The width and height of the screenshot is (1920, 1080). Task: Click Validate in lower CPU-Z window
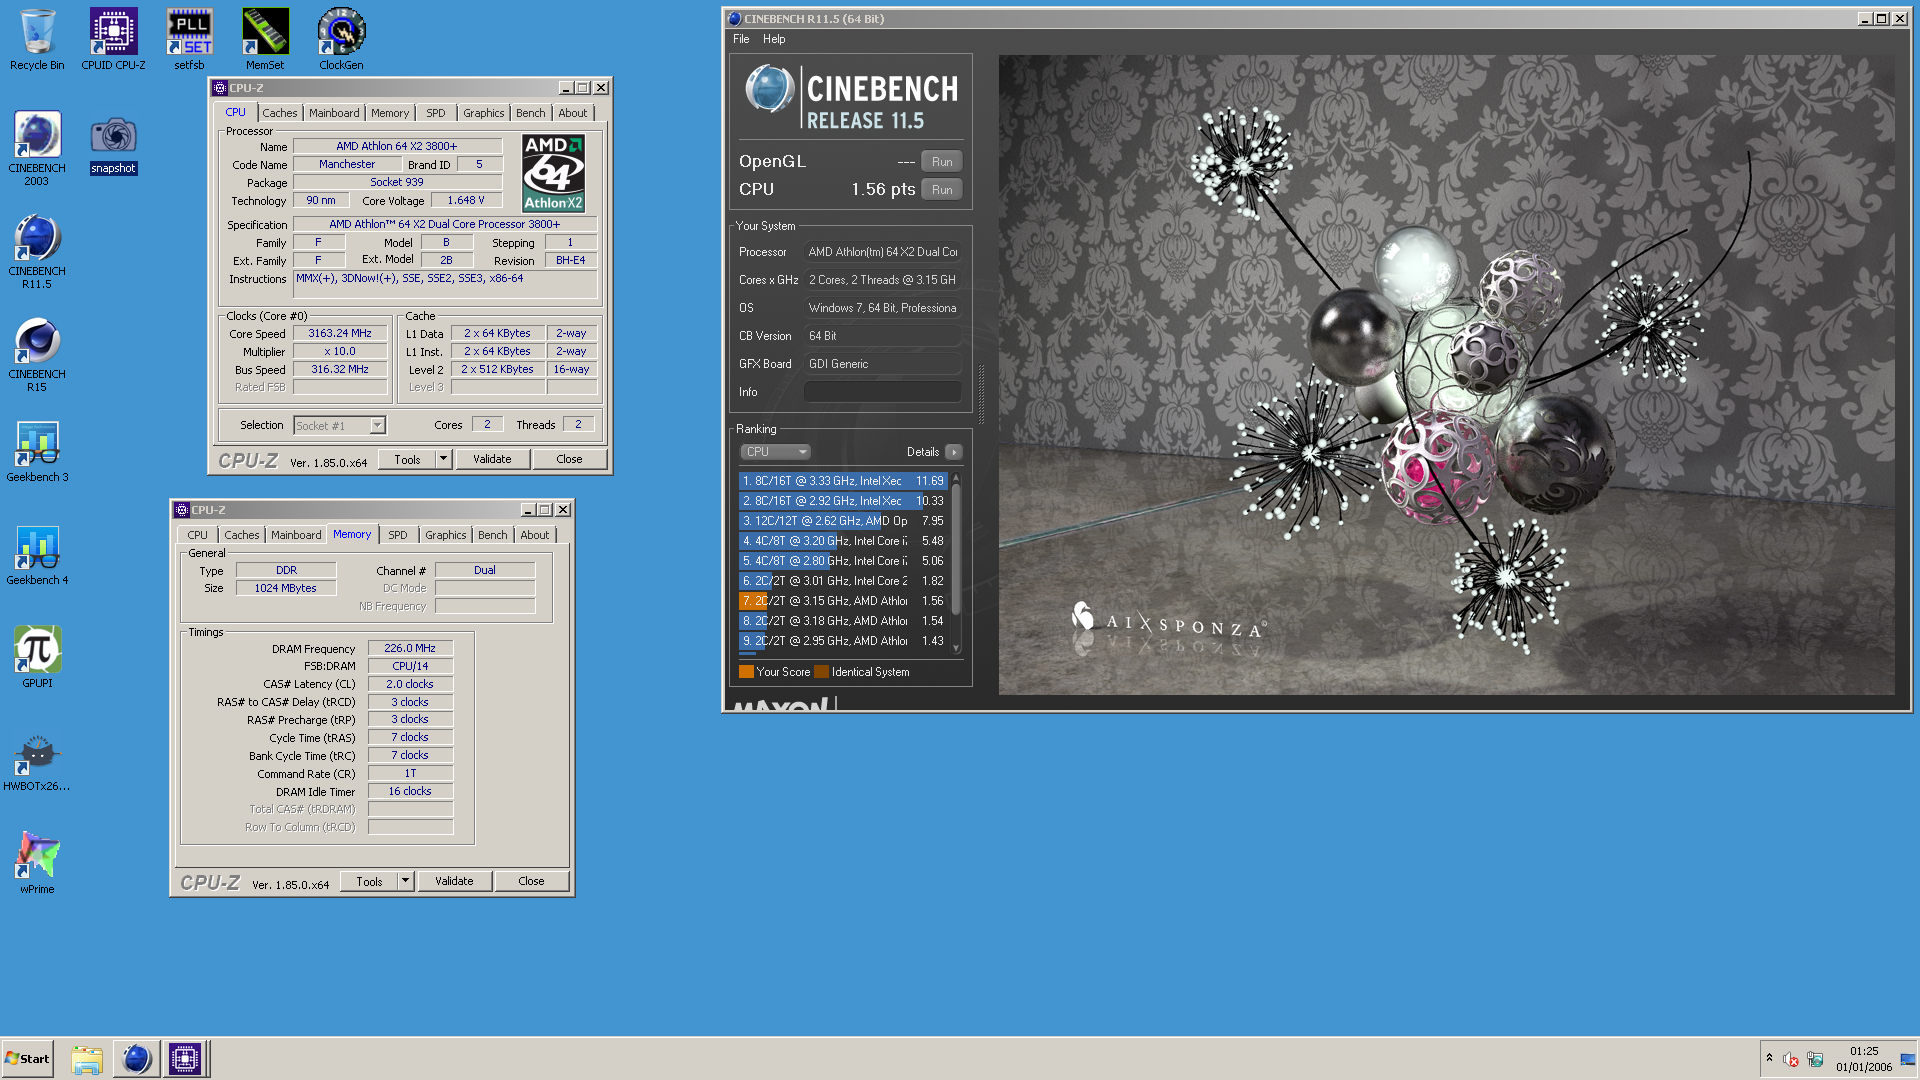[454, 881]
